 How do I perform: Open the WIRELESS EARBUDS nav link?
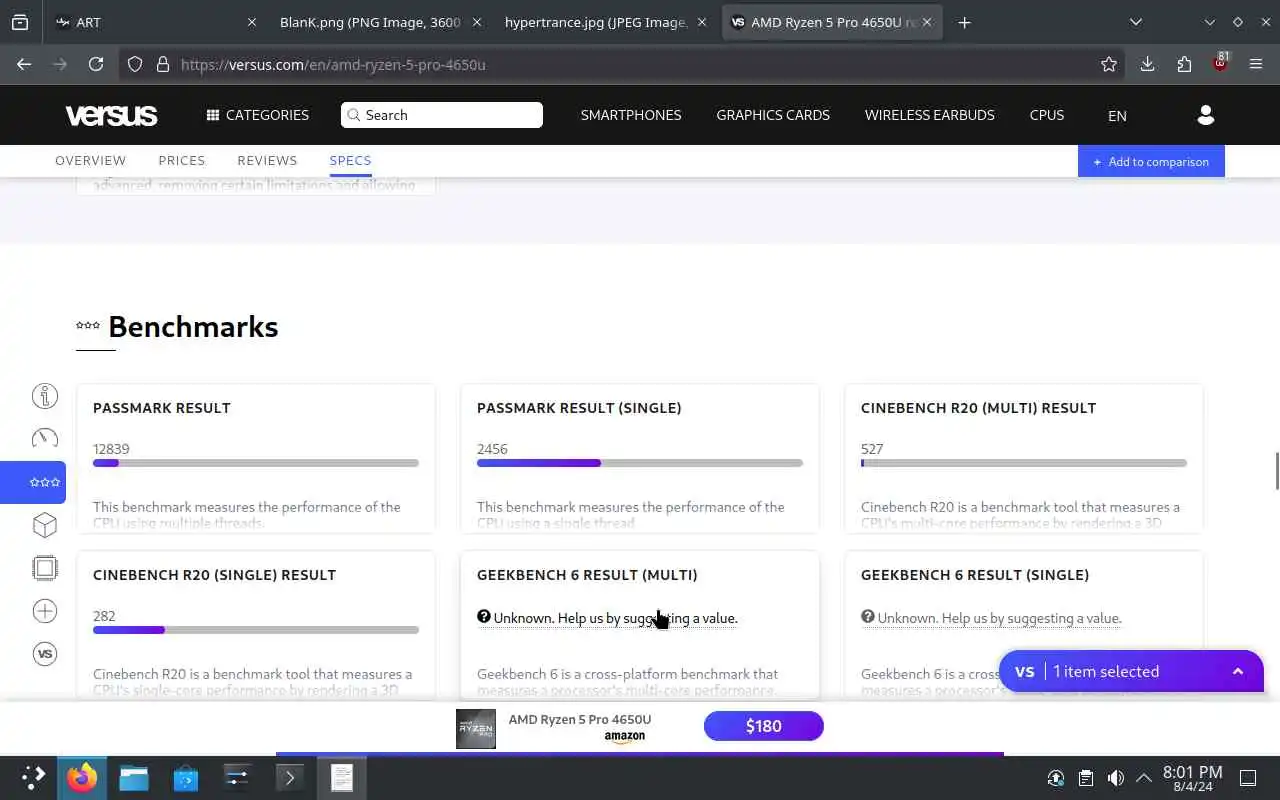point(929,115)
